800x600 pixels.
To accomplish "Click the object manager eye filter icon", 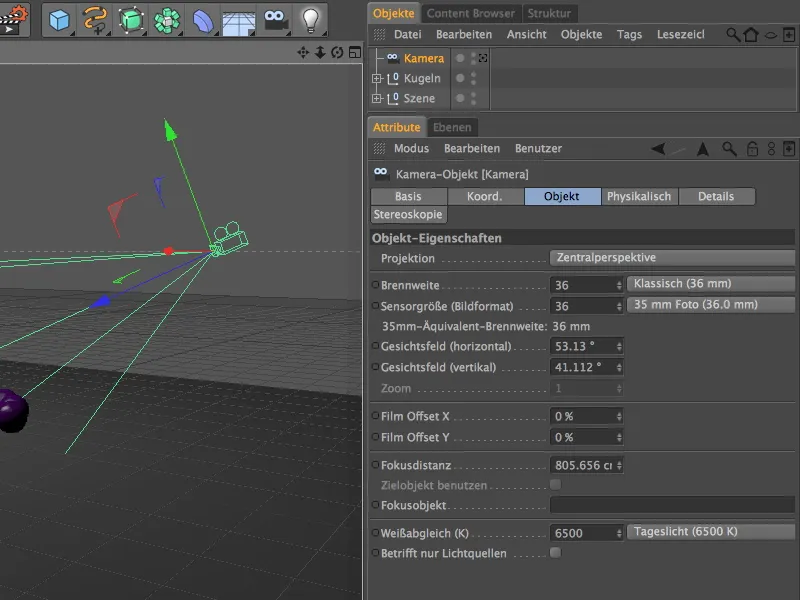I will point(770,35).
